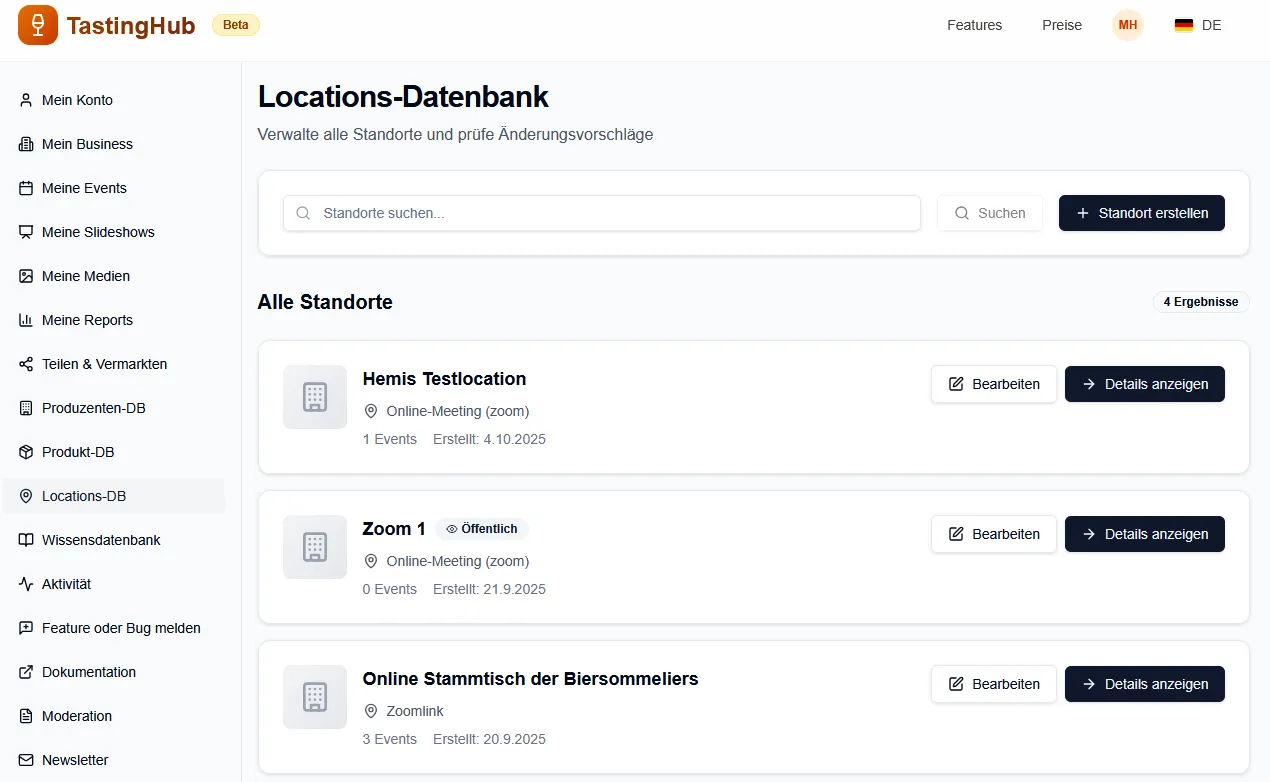
Task: Open Produzenten-DB from the sidebar
Action: pyautogui.click(x=93, y=408)
